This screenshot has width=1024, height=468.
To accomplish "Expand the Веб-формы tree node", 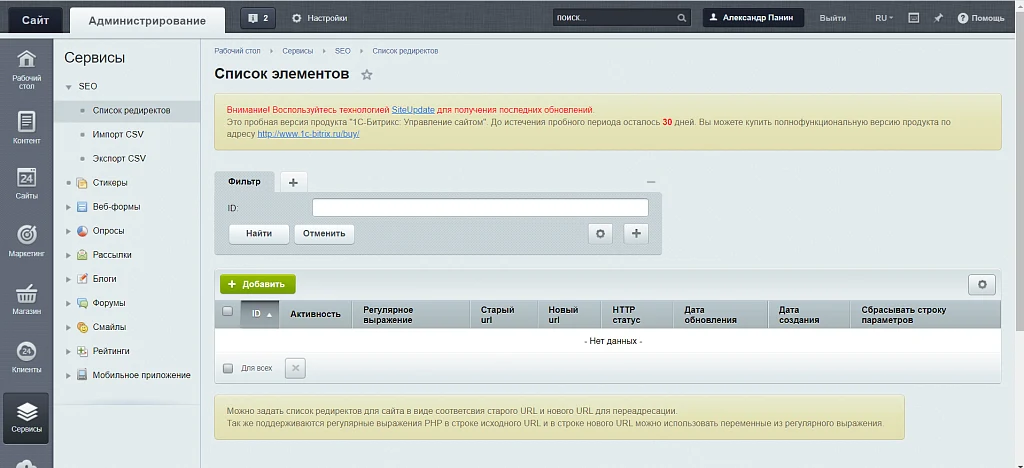I will point(69,208).
